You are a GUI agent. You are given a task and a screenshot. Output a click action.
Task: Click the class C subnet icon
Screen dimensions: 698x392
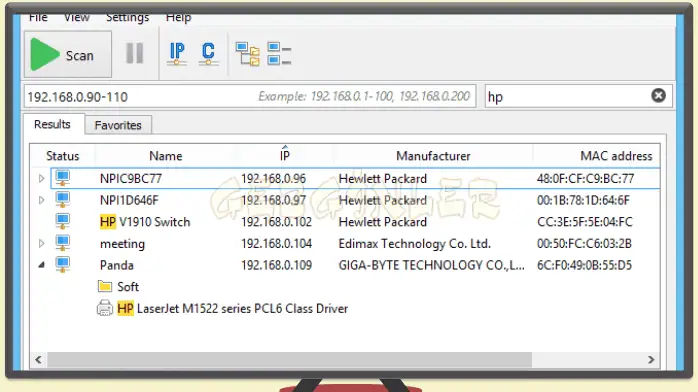click(x=208, y=54)
